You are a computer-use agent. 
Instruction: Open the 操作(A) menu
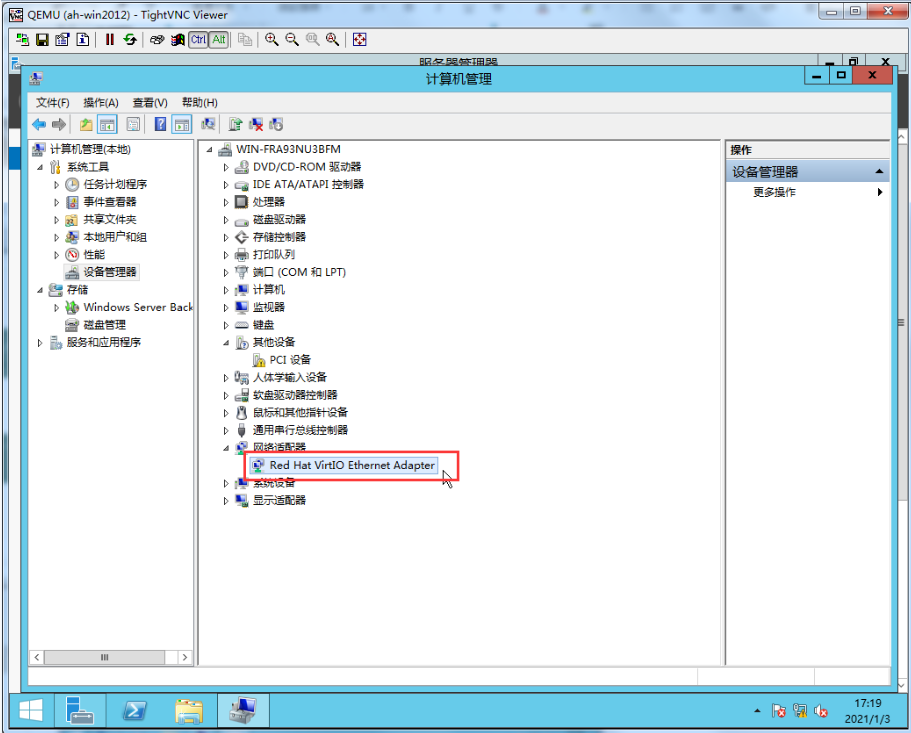pos(100,103)
